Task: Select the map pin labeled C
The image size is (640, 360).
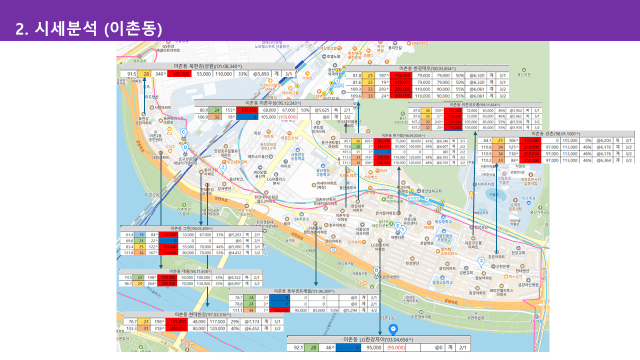Action: tap(184, 132)
